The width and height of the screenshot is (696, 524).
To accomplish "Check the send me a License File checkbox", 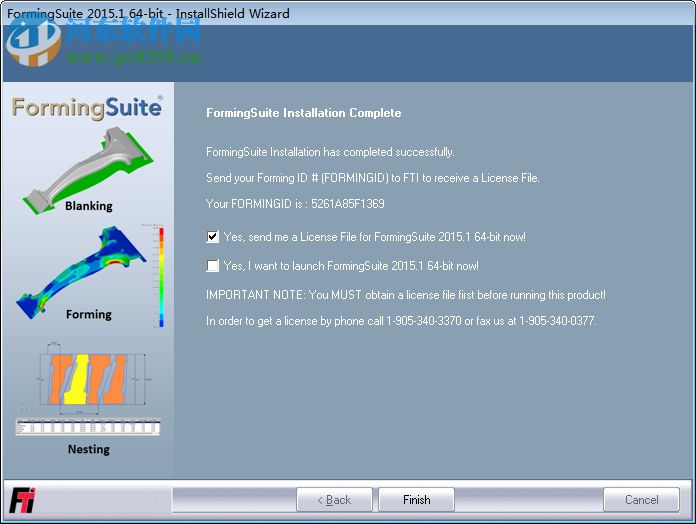I will pyautogui.click(x=213, y=237).
